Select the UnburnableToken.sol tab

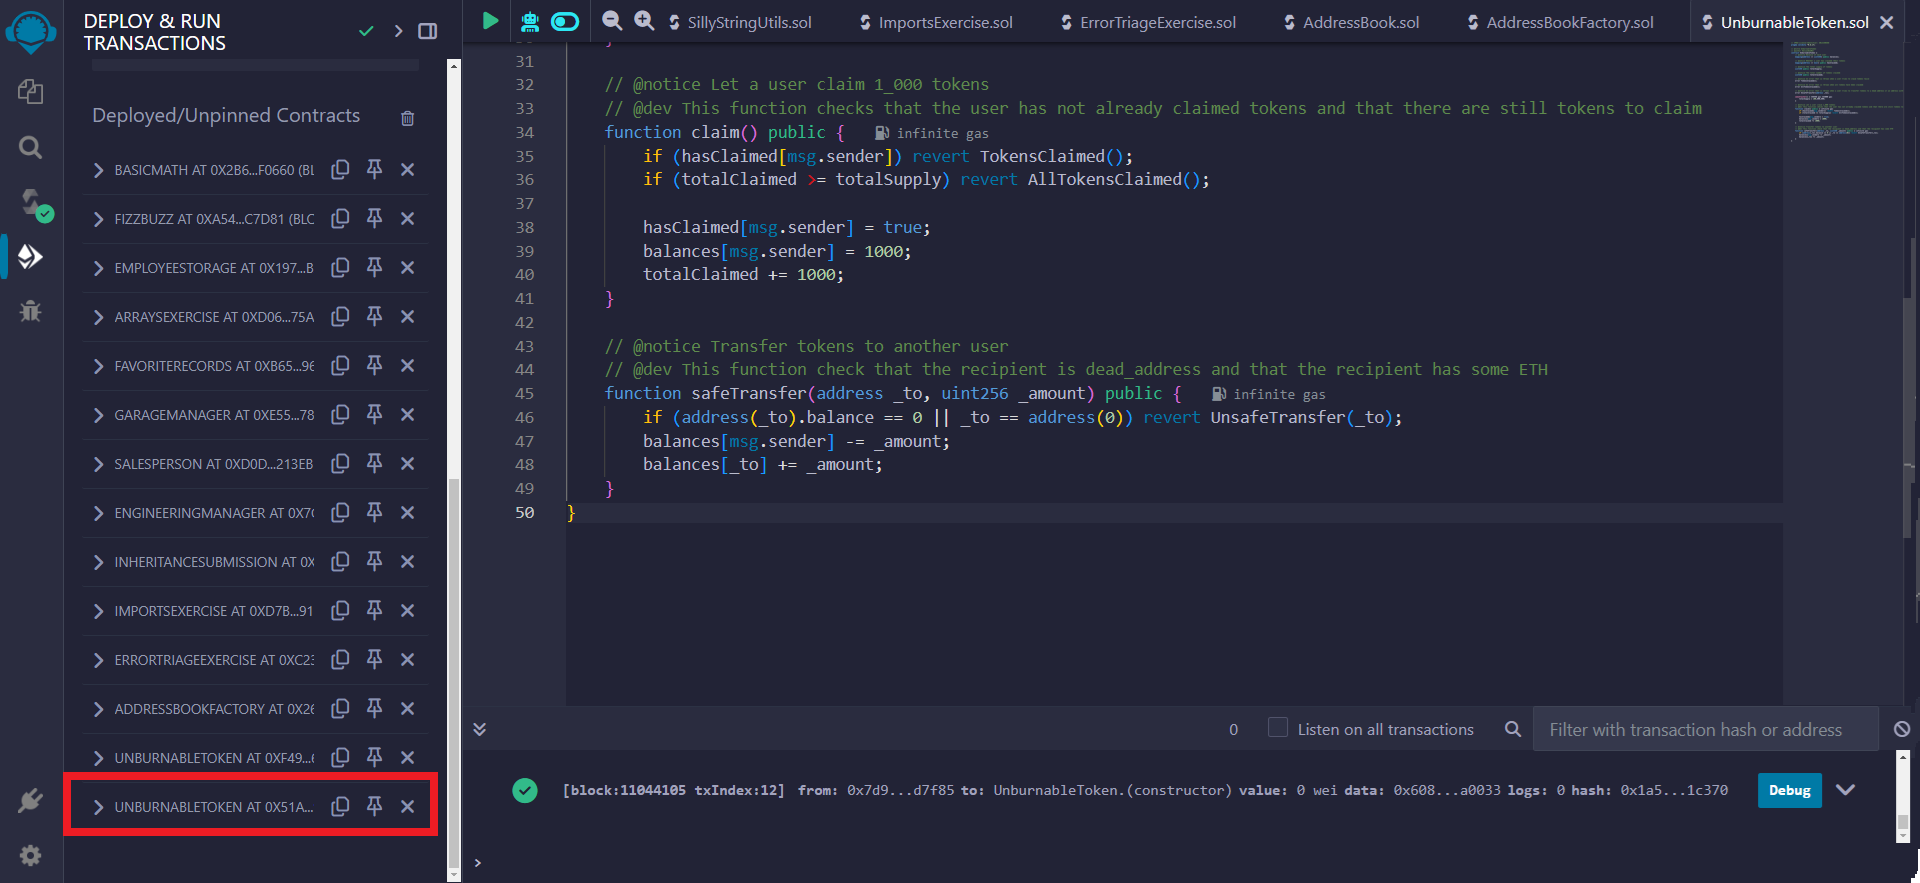point(1785,22)
